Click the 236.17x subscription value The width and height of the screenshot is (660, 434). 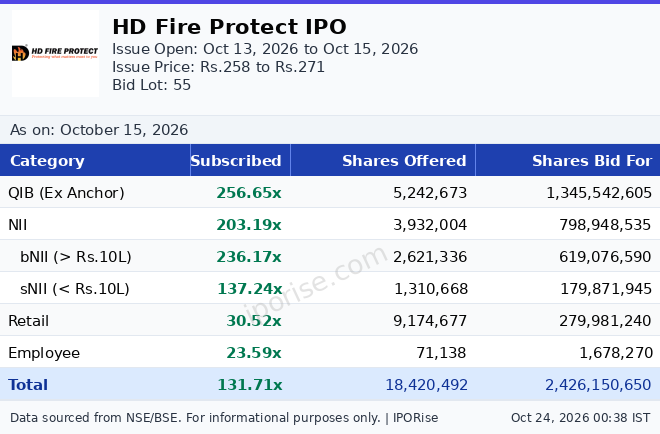(x=249, y=257)
